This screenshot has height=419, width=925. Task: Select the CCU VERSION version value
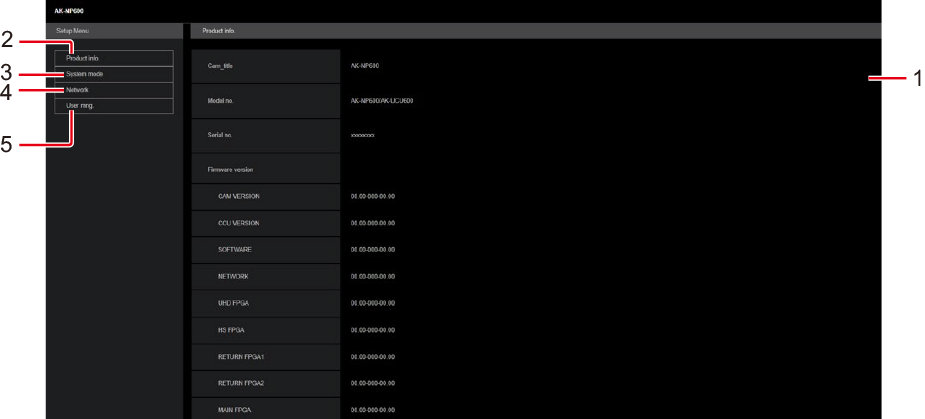coord(373,223)
